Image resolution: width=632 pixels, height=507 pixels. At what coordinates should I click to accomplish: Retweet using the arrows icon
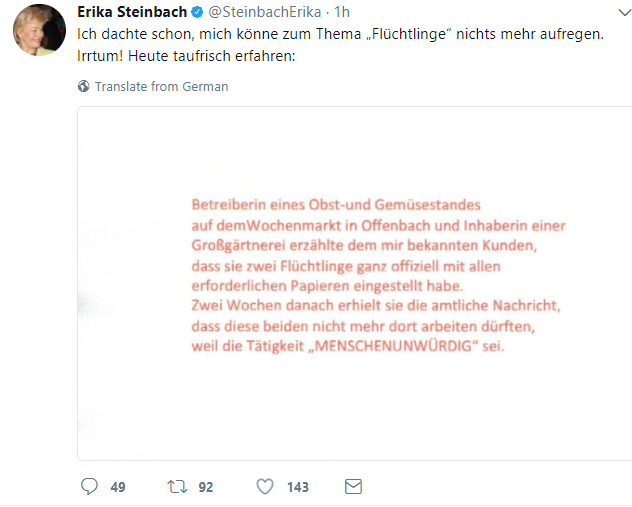(176, 487)
